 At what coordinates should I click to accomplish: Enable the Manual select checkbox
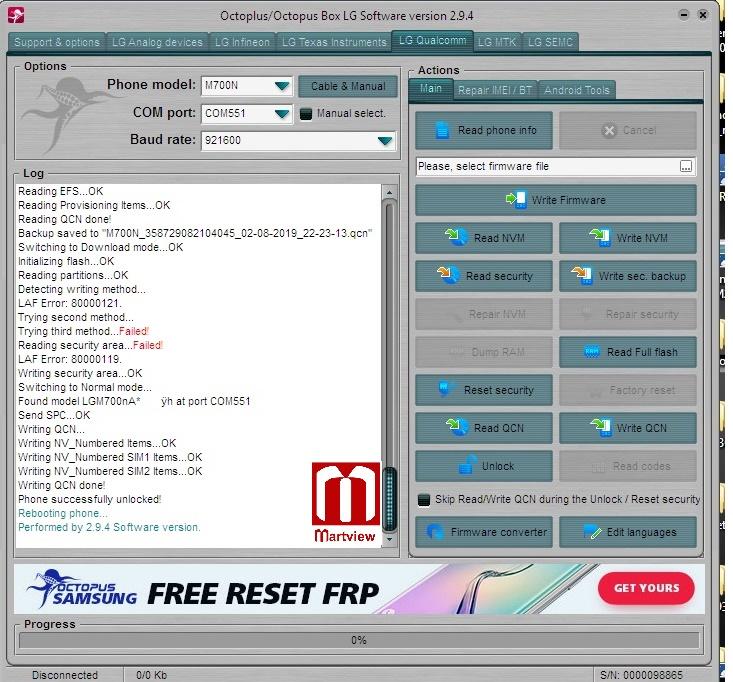[306, 114]
